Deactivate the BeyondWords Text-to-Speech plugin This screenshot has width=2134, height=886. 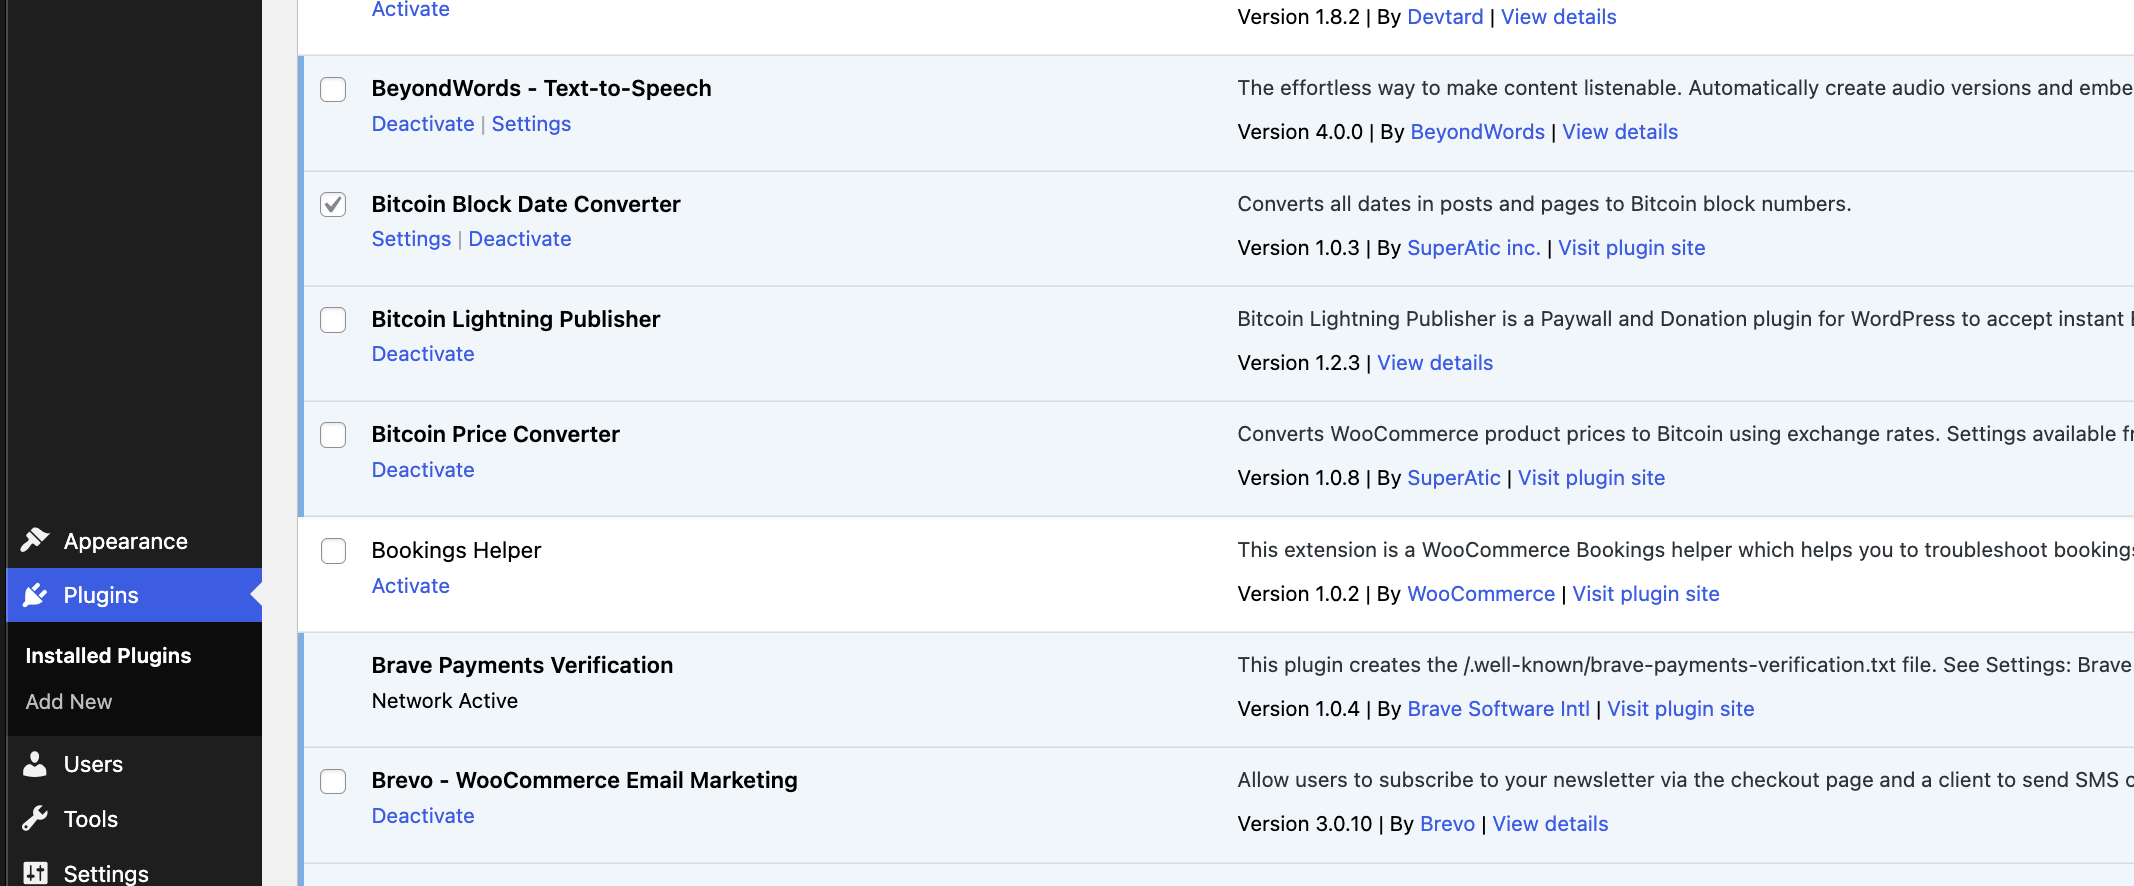pos(423,124)
